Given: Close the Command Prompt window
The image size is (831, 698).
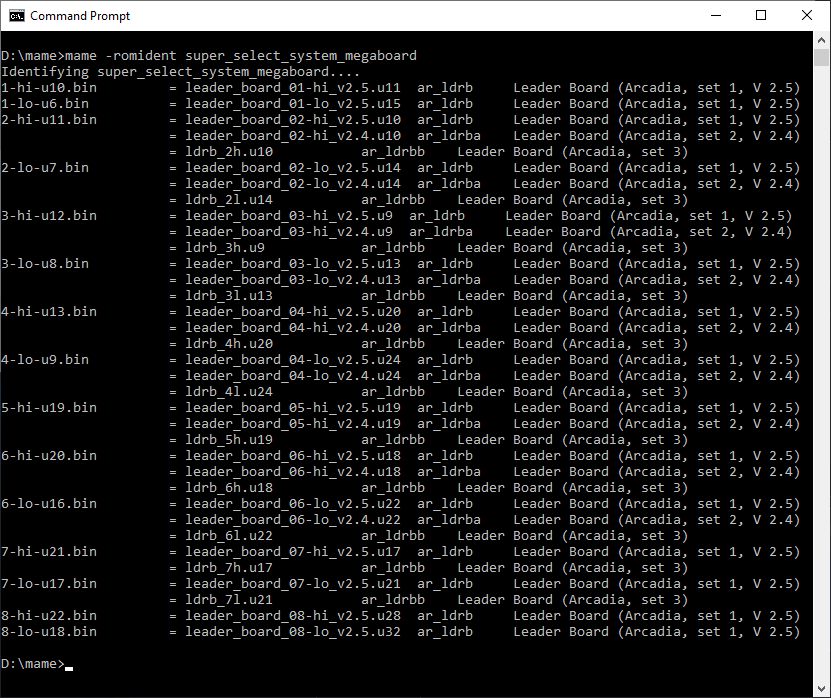Looking at the screenshot, I should pos(807,15).
